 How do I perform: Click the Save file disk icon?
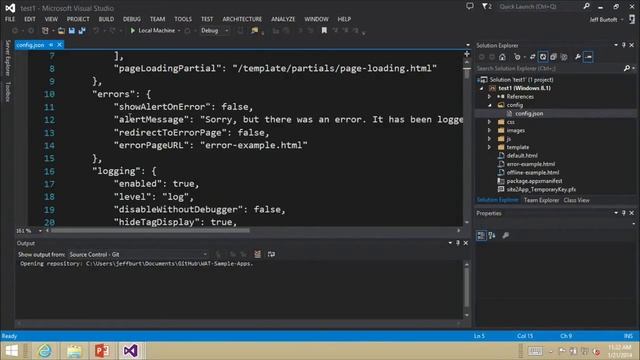point(72,31)
